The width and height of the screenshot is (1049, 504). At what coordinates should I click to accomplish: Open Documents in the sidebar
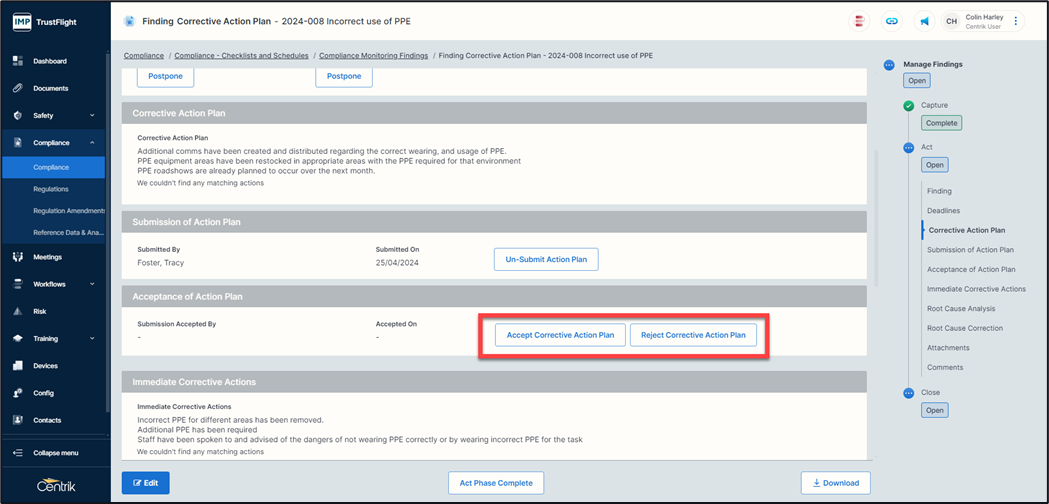(x=50, y=88)
